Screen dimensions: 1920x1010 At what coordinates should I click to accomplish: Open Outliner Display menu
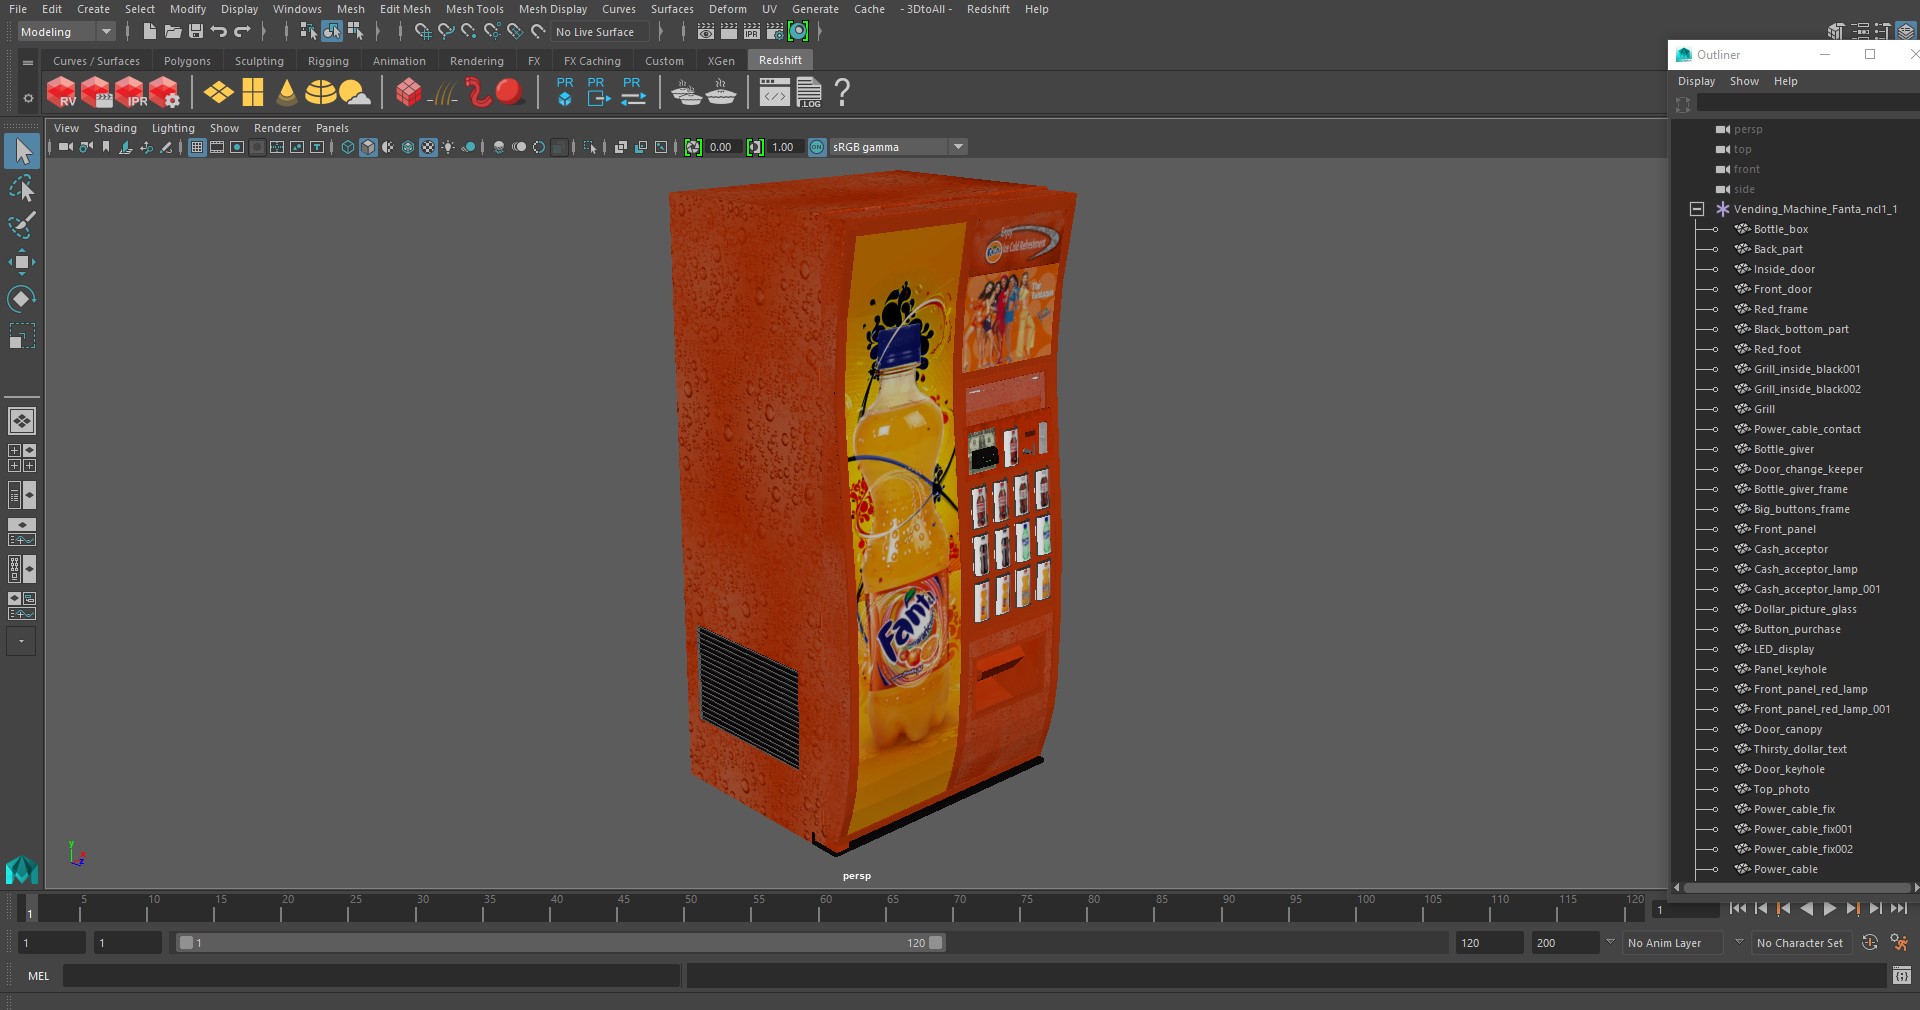point(1696,81)
